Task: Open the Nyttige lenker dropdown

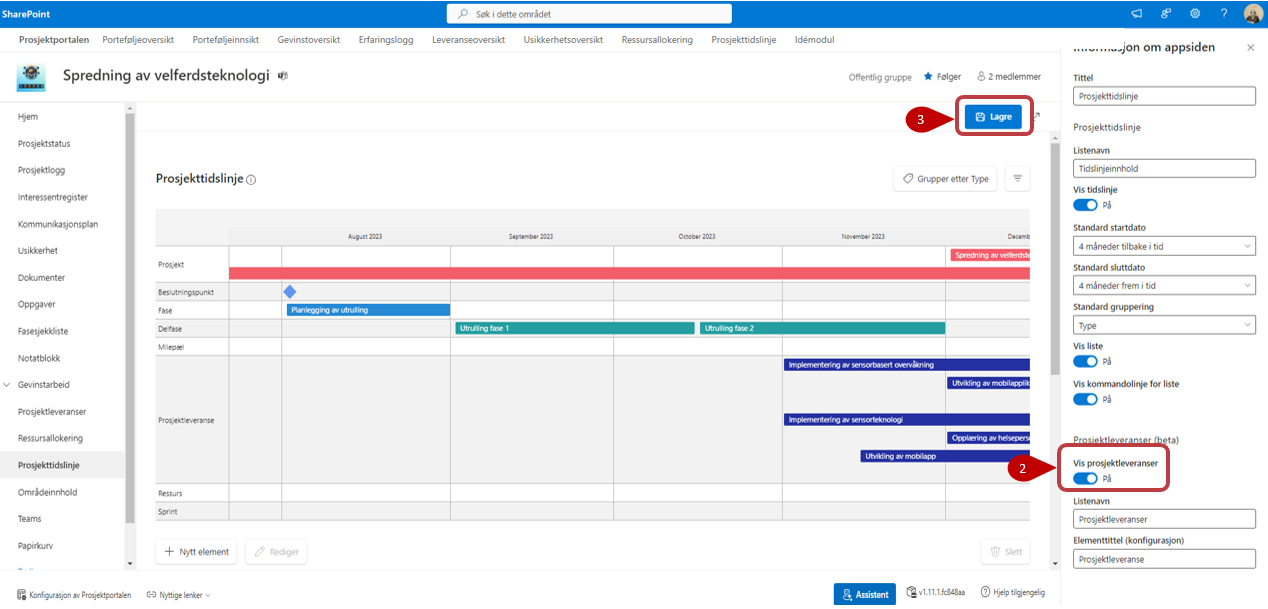Action: point(179,595)
